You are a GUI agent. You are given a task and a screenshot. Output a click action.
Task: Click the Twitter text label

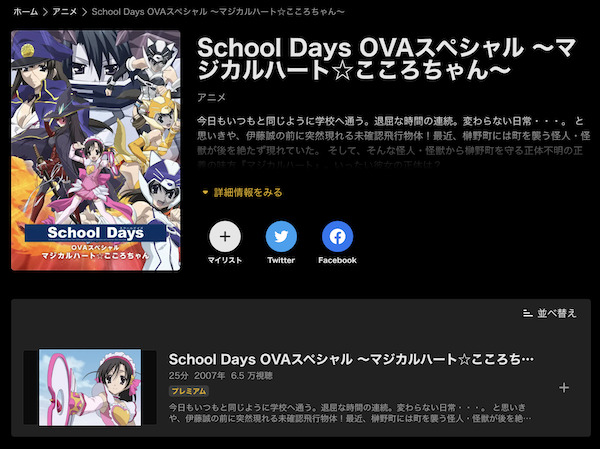coord(281,260)
